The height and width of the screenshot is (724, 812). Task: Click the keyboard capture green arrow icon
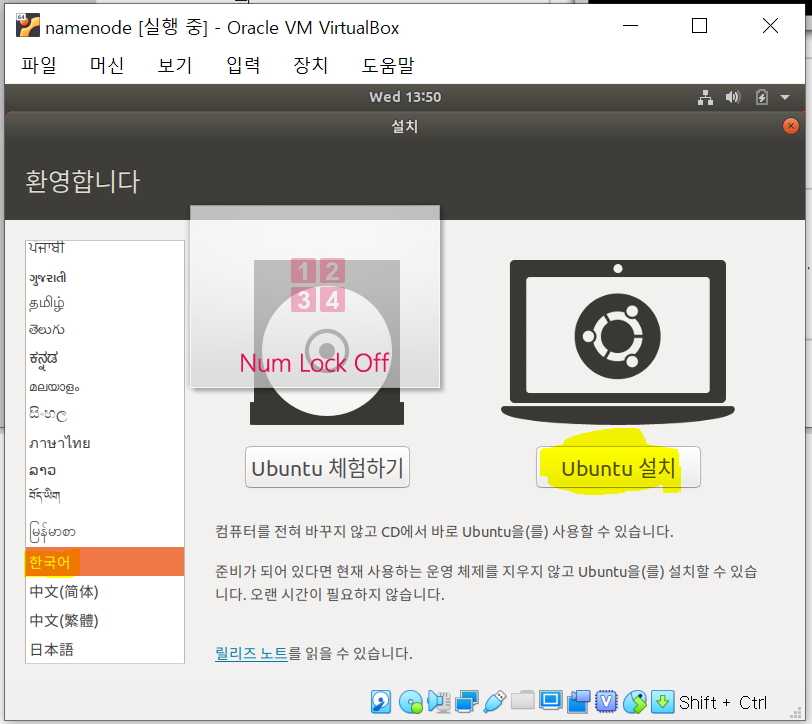(x=662, y=702)
